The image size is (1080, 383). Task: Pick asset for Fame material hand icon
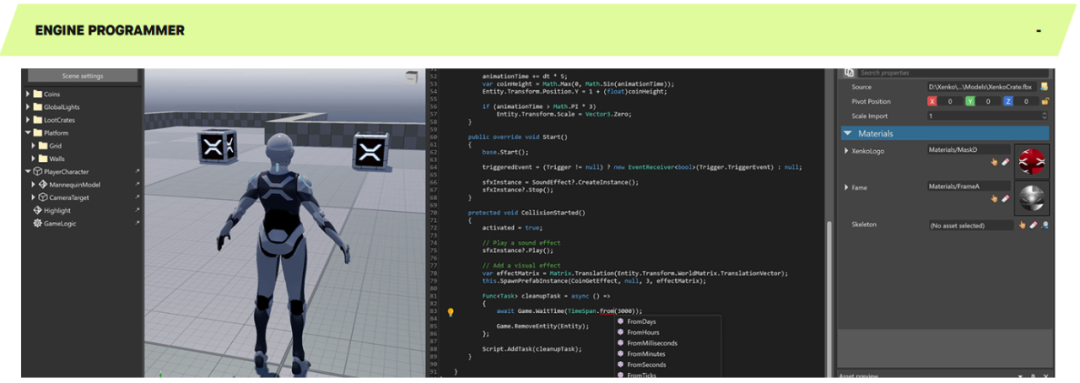click(x=994, y=198)
